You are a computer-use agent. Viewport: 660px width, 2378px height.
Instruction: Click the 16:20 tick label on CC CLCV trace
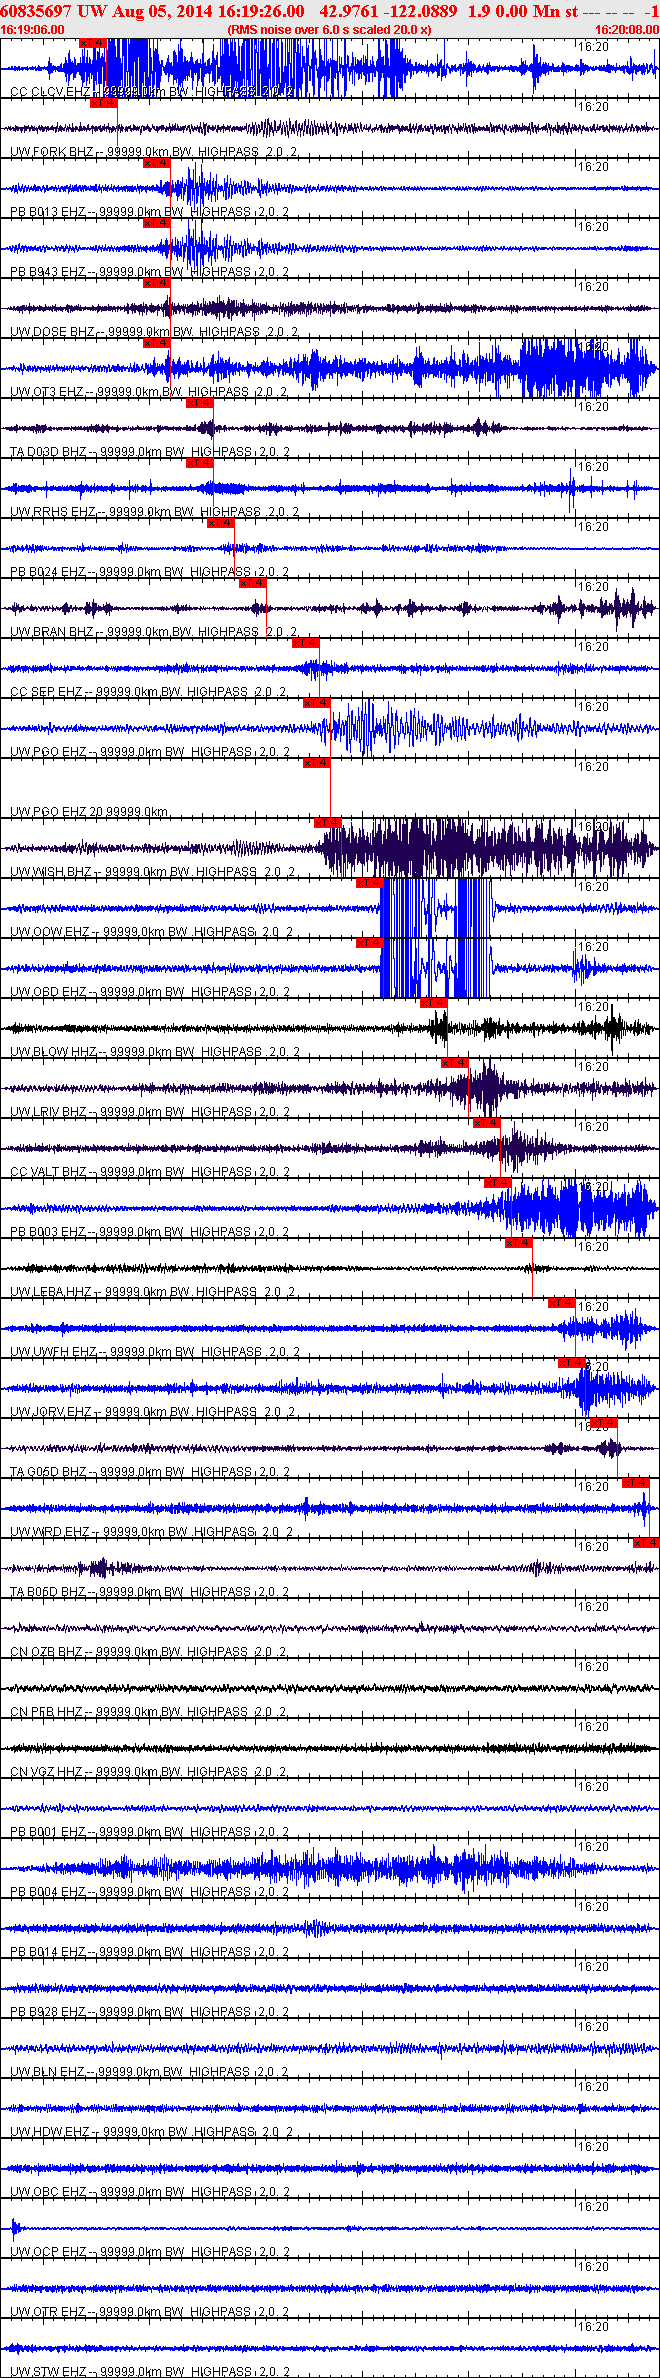click(x=594, y=47)
